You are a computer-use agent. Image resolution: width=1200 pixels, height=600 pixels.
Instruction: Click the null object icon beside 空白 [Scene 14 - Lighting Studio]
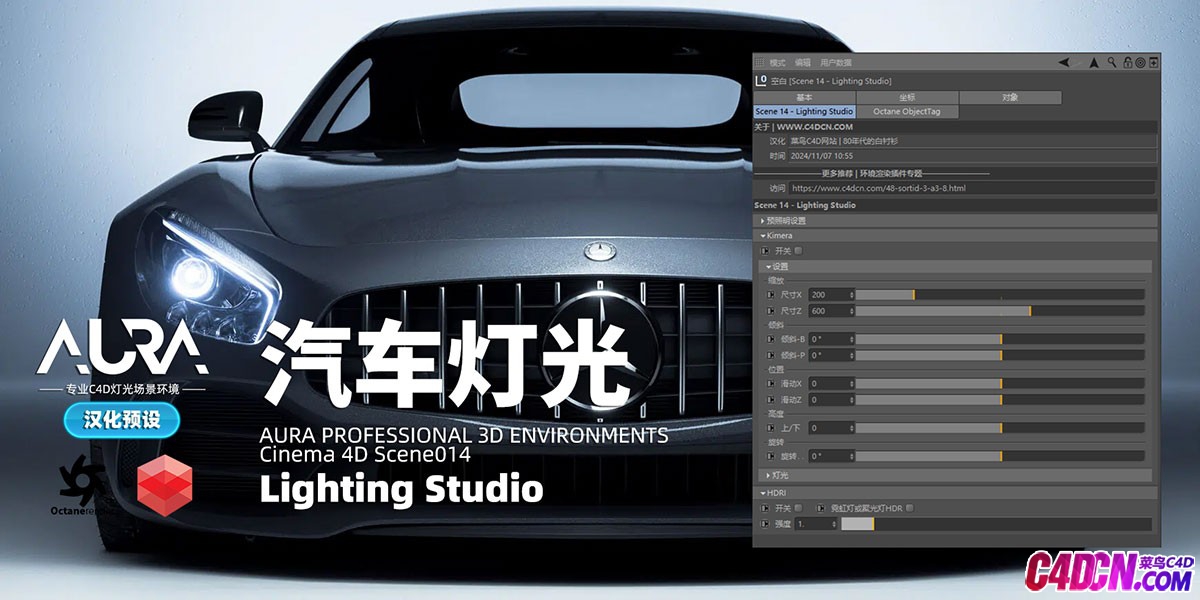(x=761, y=80)
